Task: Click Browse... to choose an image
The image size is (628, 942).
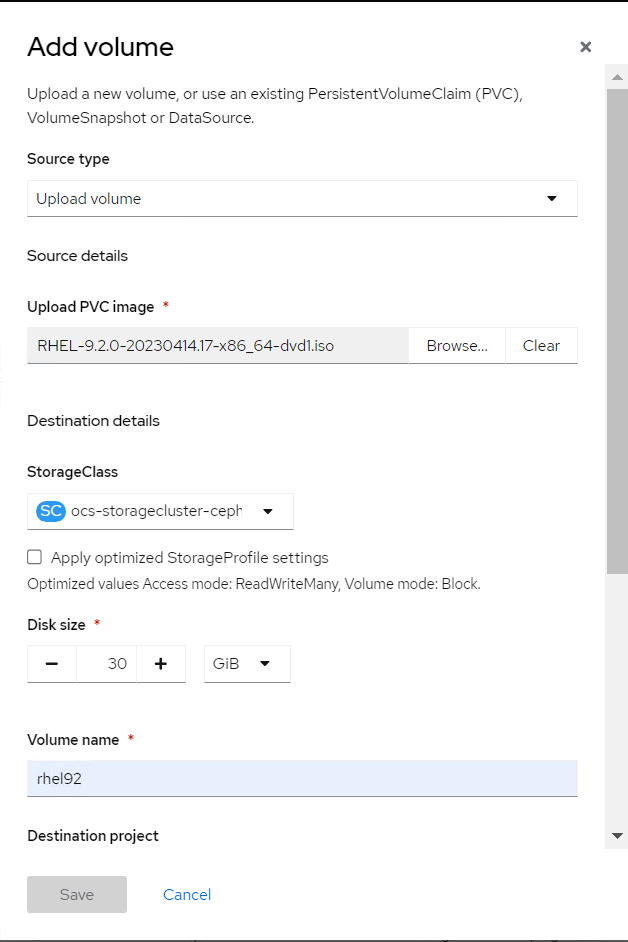Action: [457, 346]
